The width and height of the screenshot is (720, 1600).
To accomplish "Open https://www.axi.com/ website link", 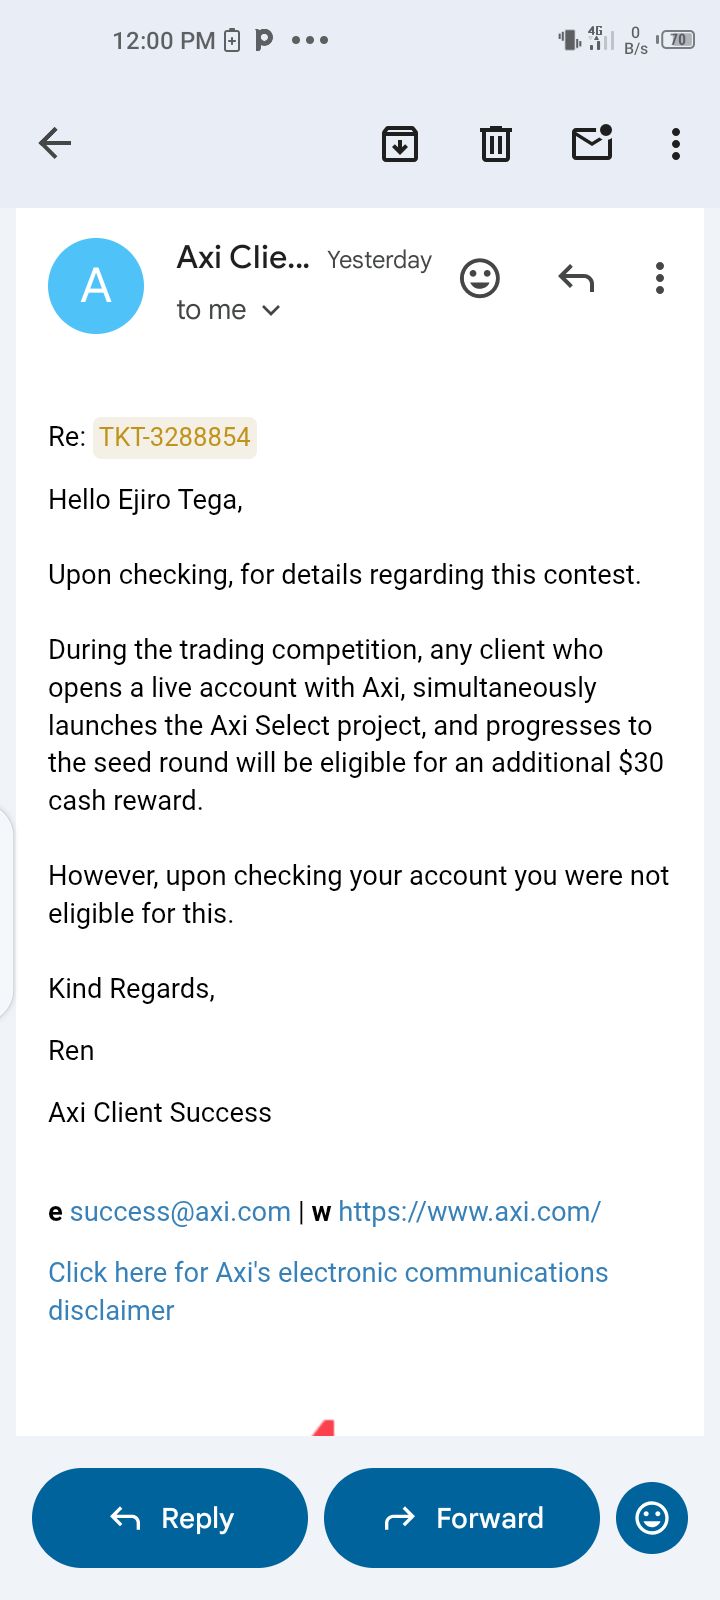I will [469, 1212].
